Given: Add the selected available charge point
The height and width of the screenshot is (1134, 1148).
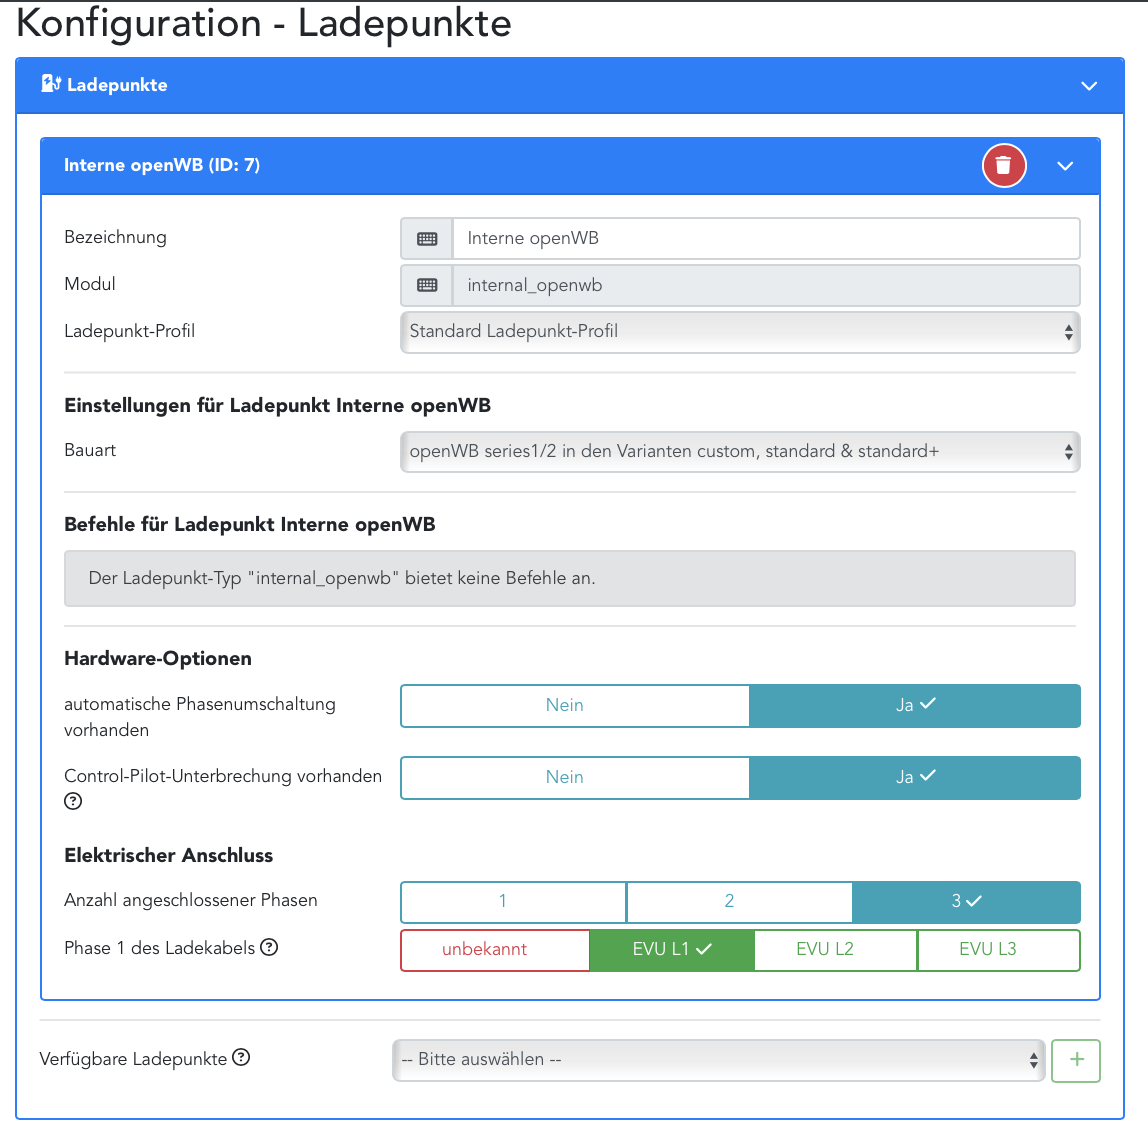Looking at the screenshot, I should tap(1076, 1060).
